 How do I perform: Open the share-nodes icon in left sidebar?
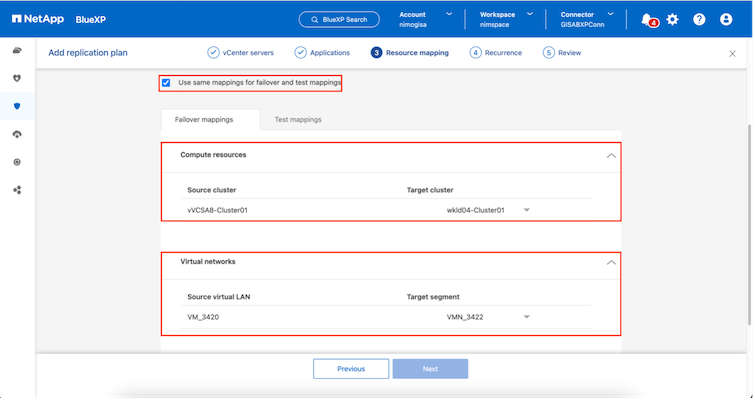[17, 189]
